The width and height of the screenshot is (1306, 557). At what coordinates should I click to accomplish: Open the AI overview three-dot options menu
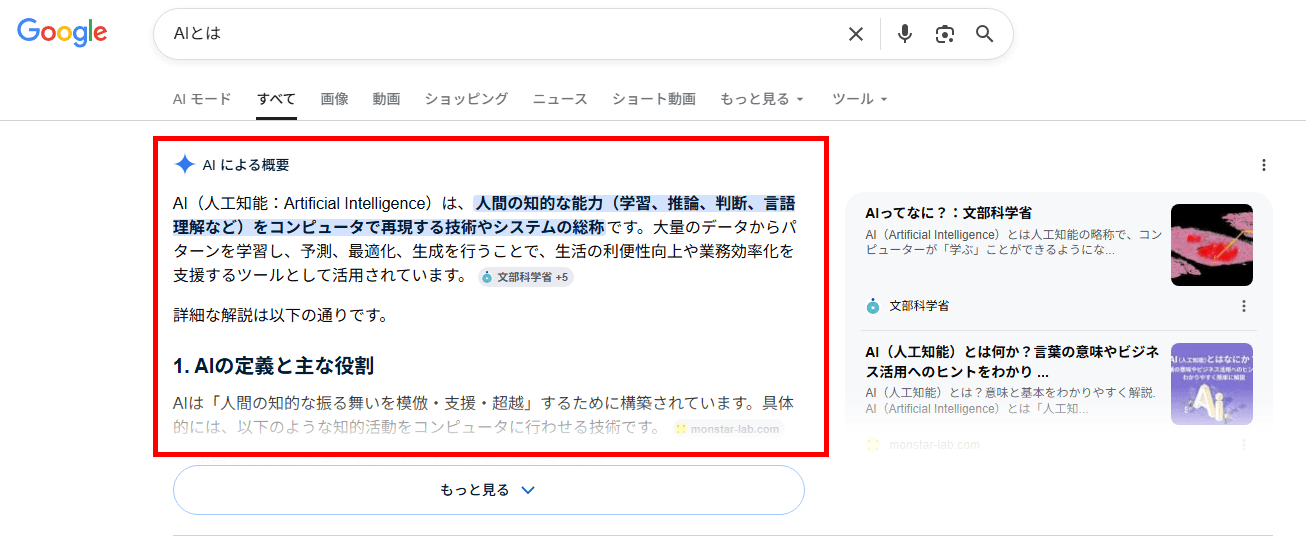click(1264, 165)
